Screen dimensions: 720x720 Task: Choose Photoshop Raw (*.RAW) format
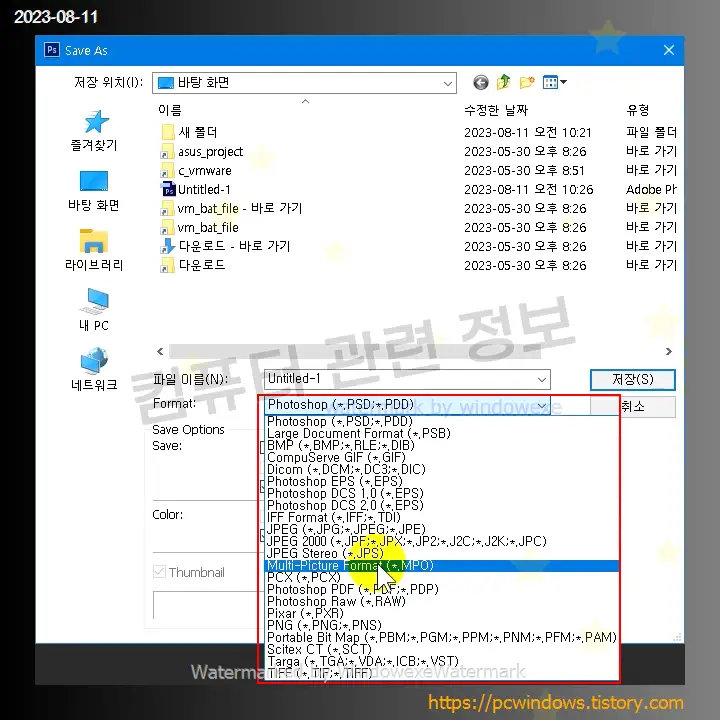click(442, 601)
